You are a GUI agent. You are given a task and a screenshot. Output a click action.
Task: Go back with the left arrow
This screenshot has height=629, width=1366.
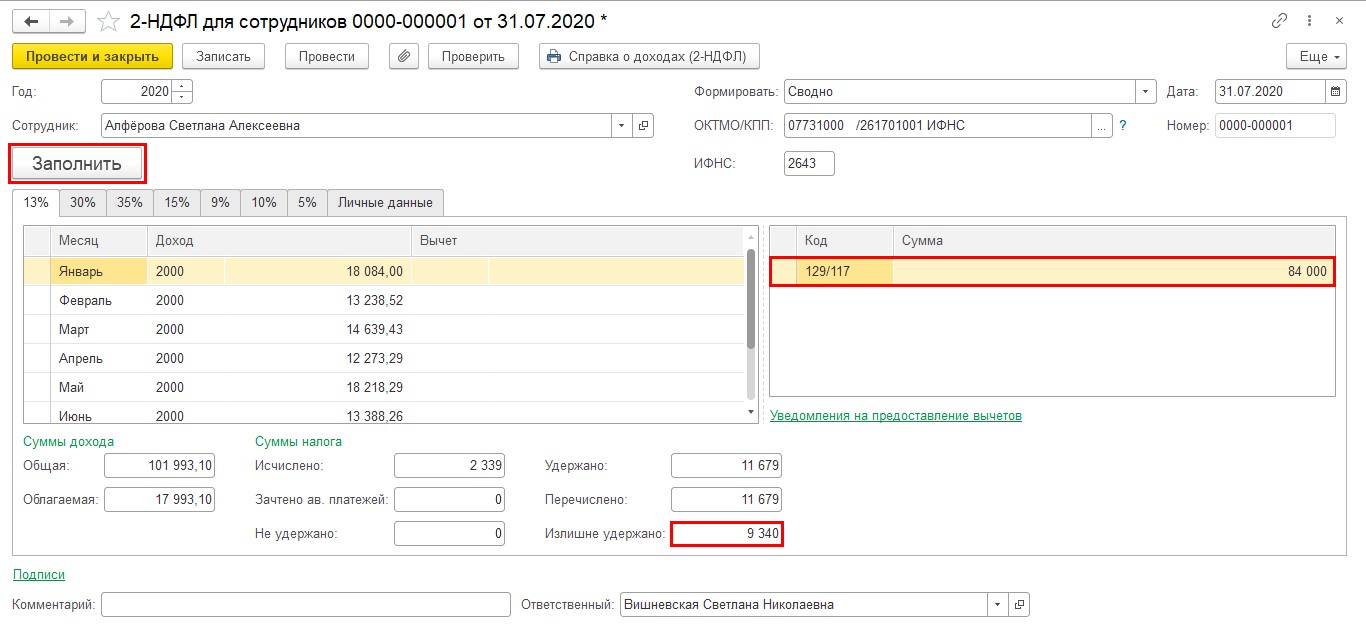31,20
